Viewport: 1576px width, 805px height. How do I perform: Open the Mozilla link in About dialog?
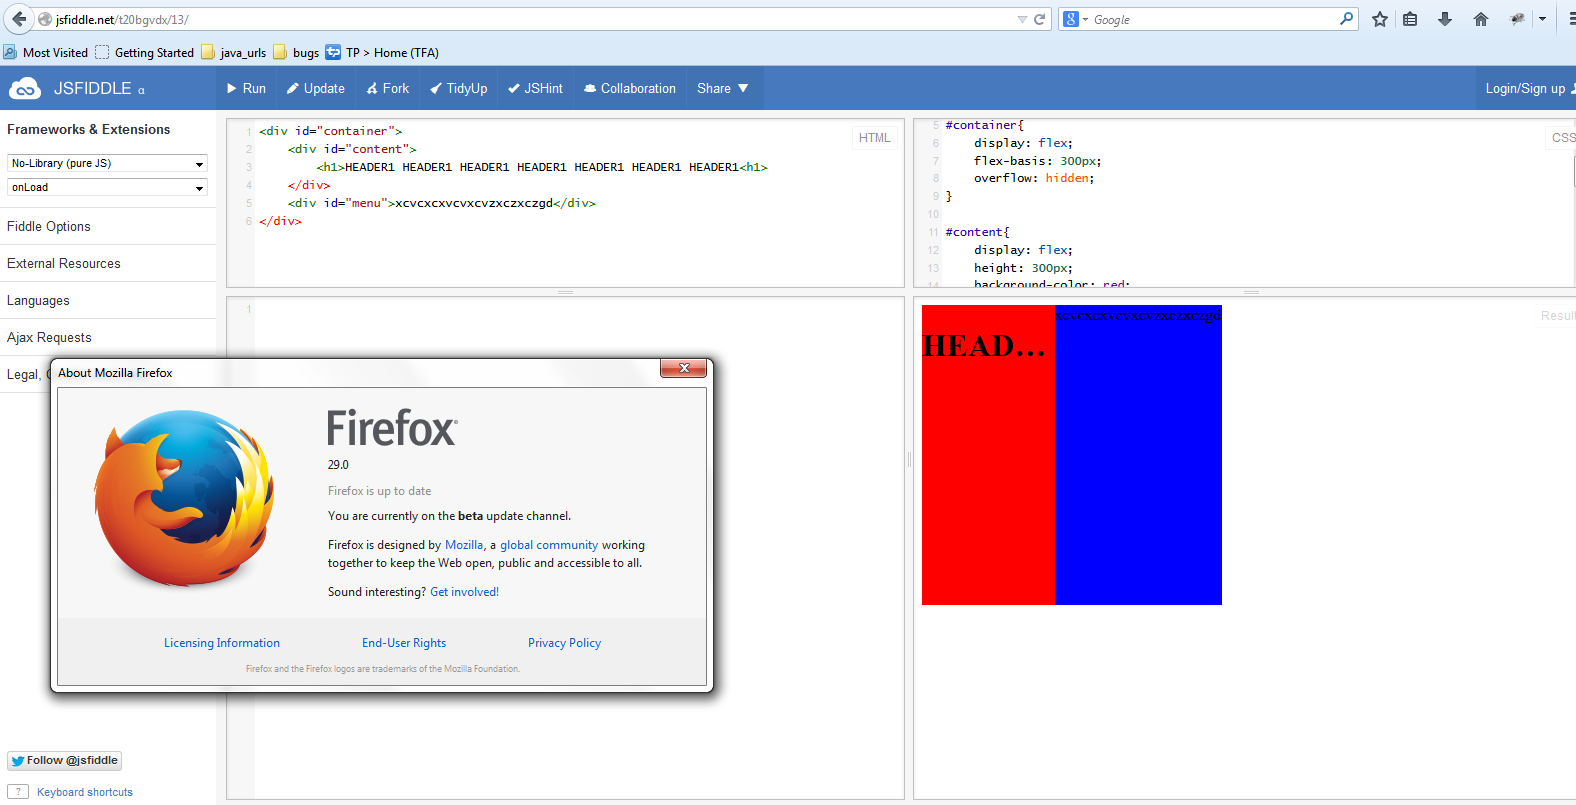coord(464,545)
